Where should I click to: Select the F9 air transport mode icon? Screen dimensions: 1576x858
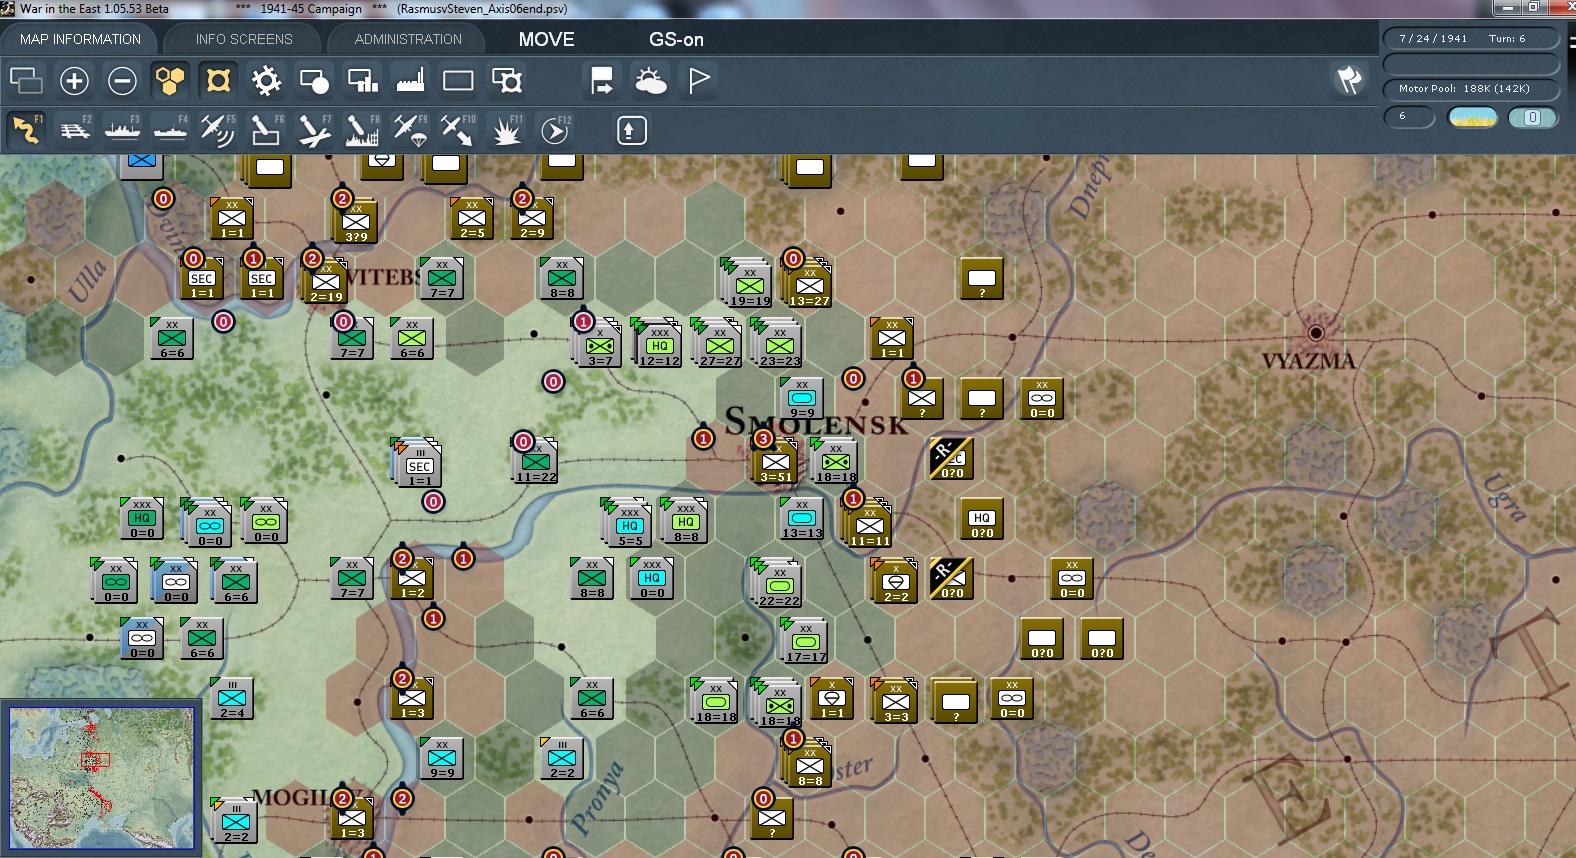click(410, 130)
